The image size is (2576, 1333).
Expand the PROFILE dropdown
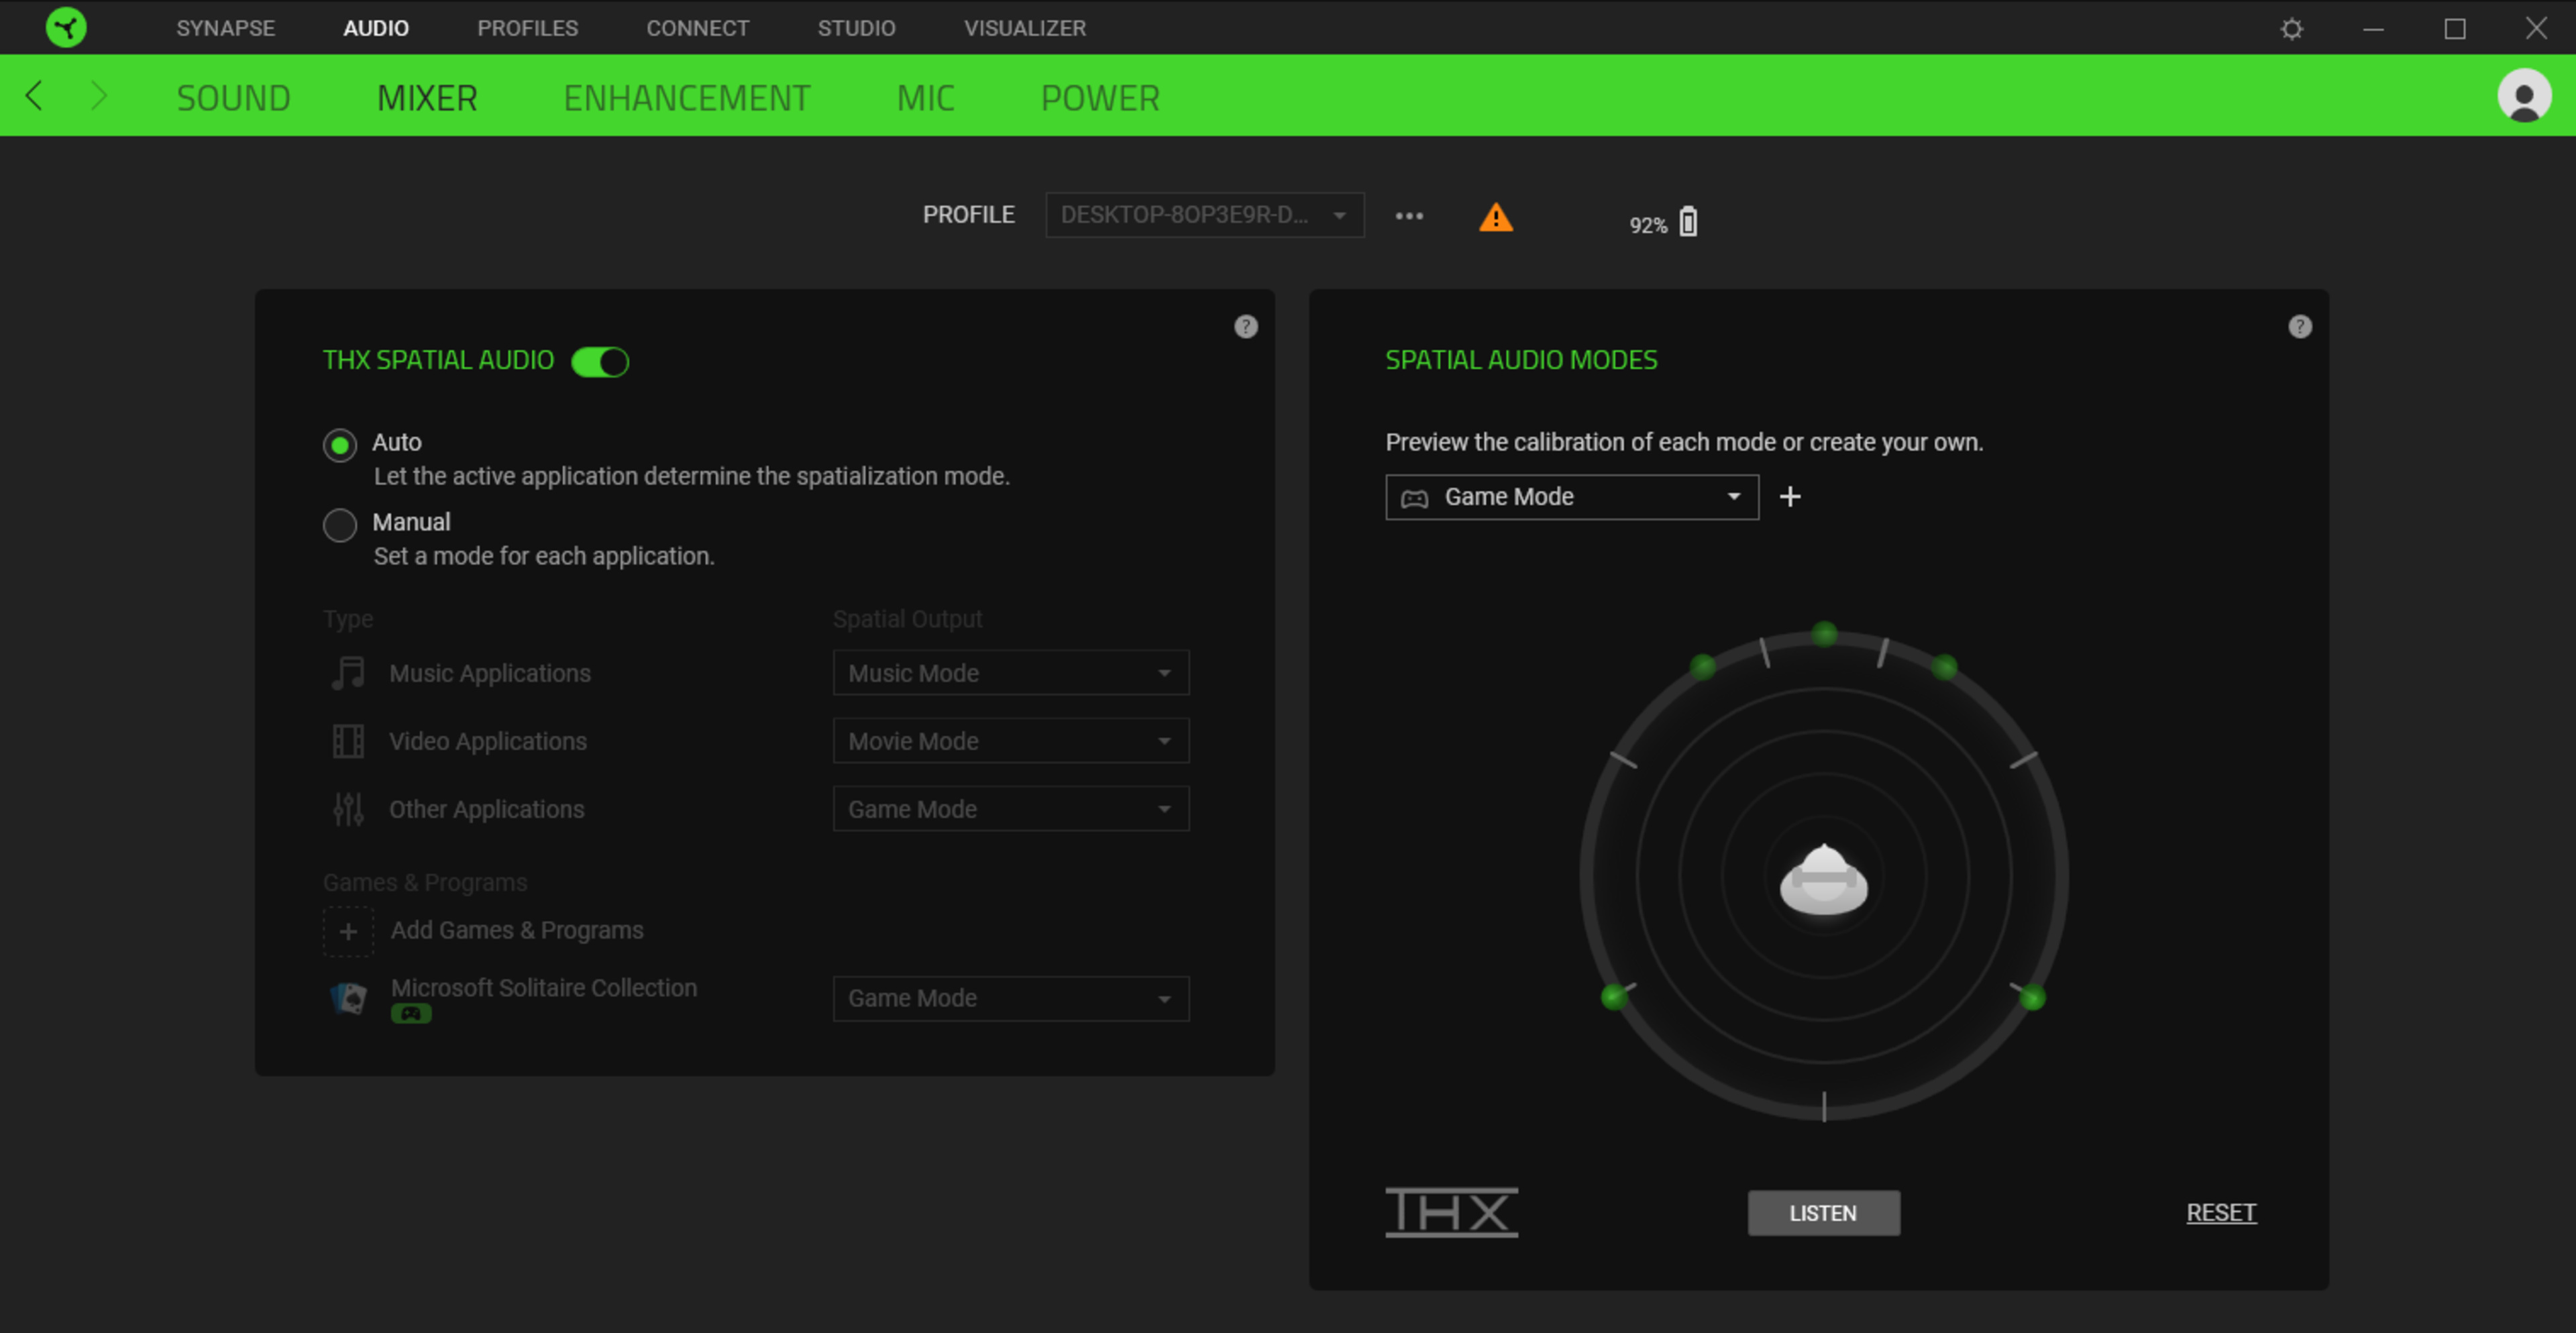click(x=1204, y=215)
